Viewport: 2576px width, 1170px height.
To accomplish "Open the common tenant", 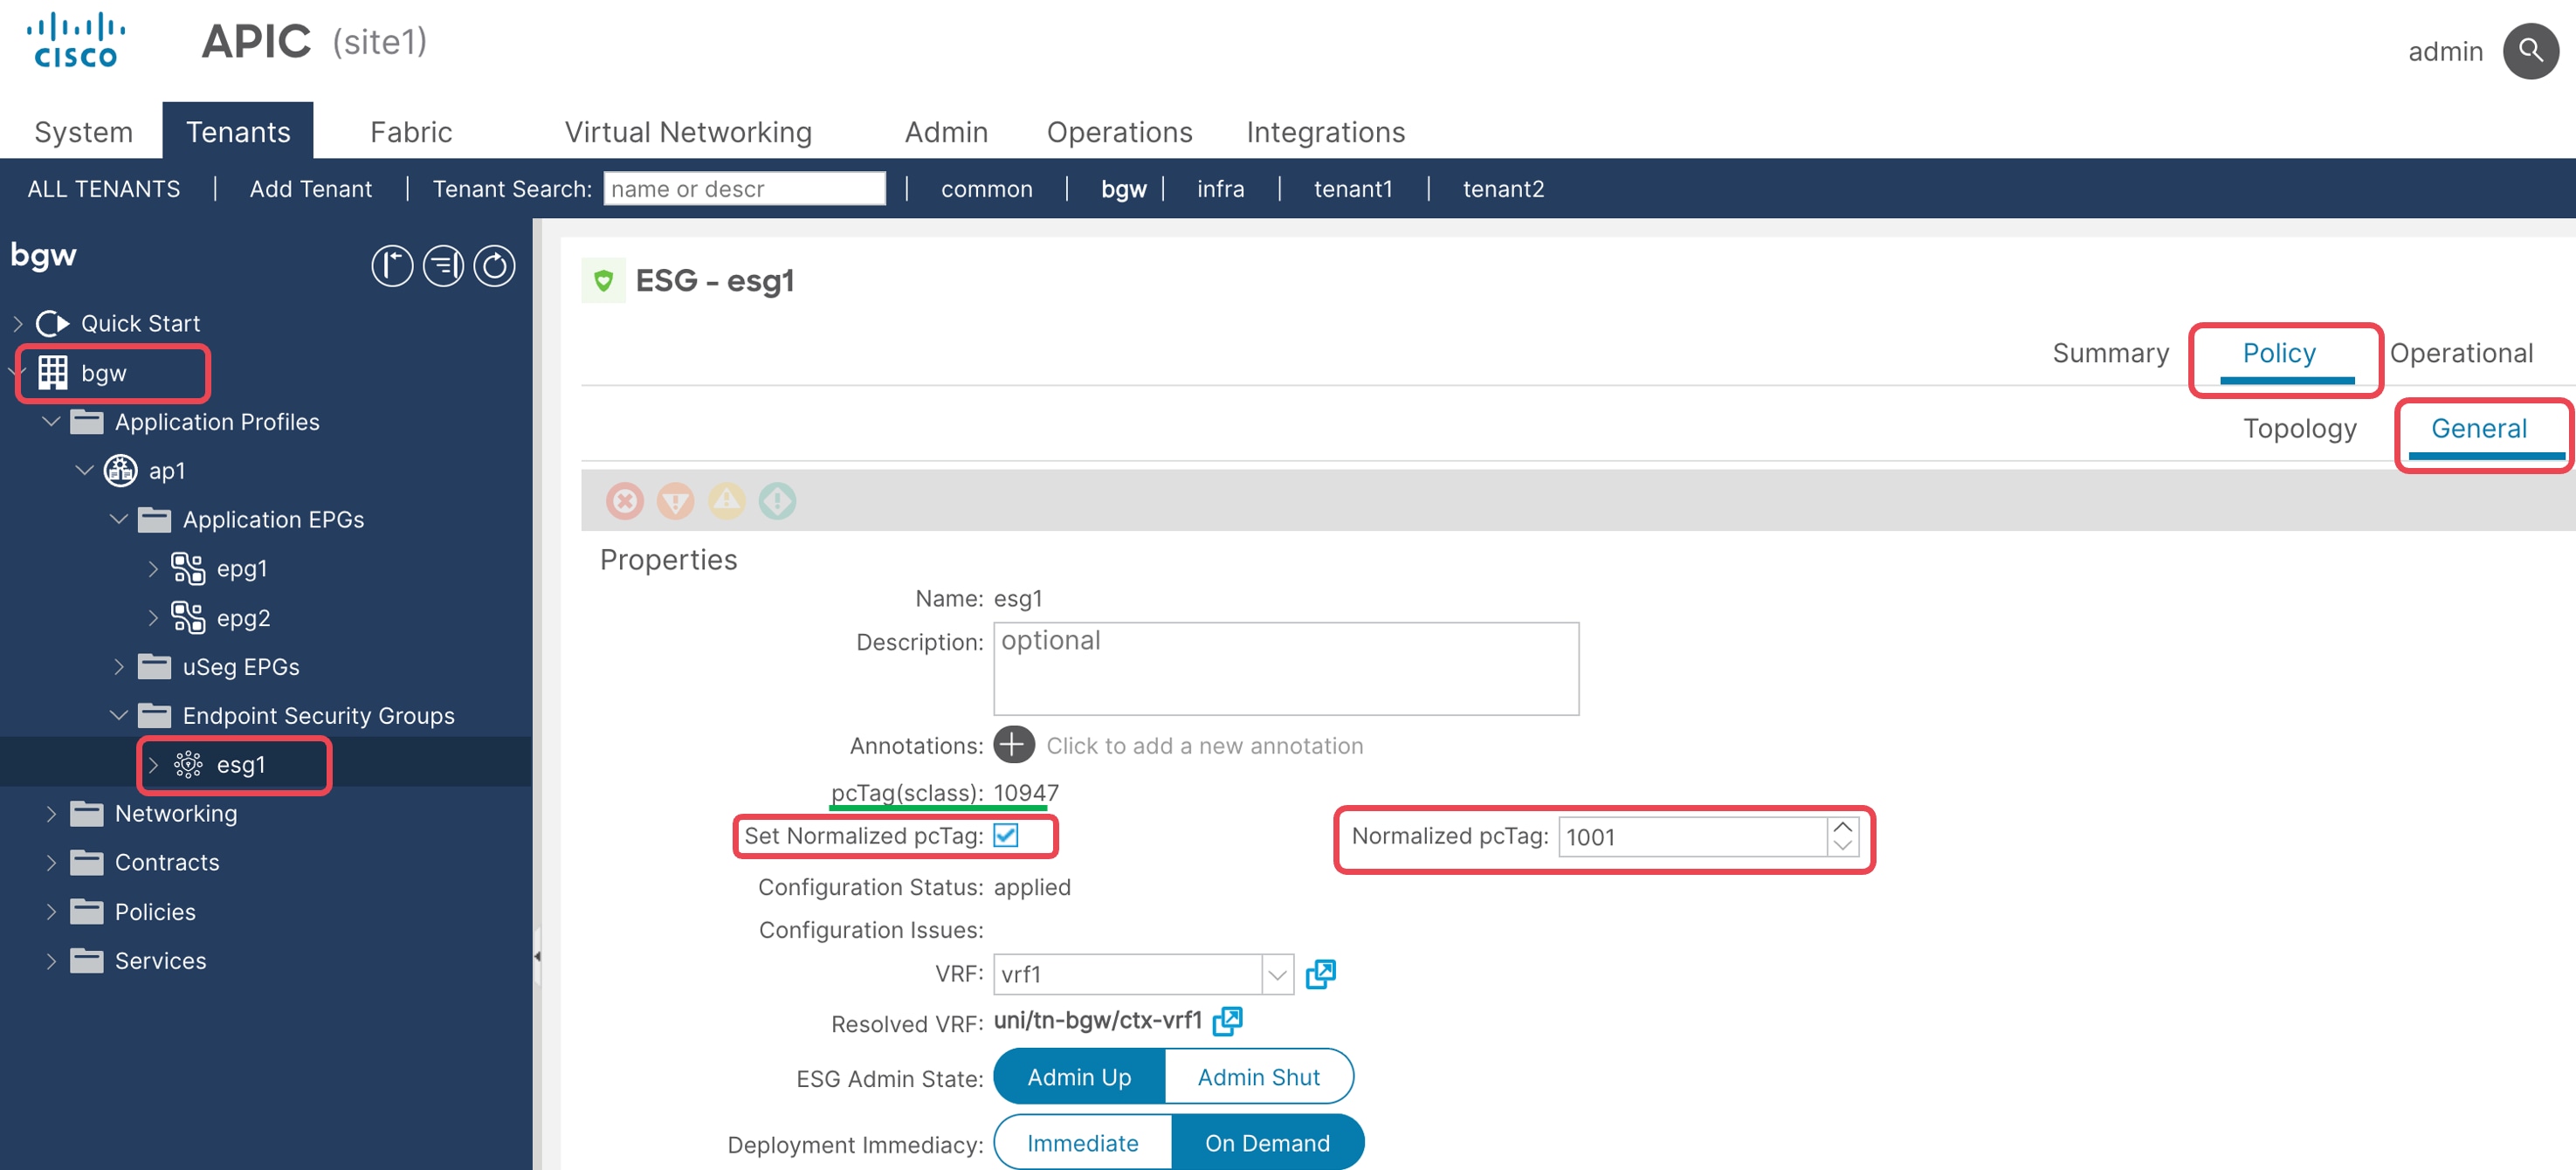I will pyautogui.click(x=986, y=189).
